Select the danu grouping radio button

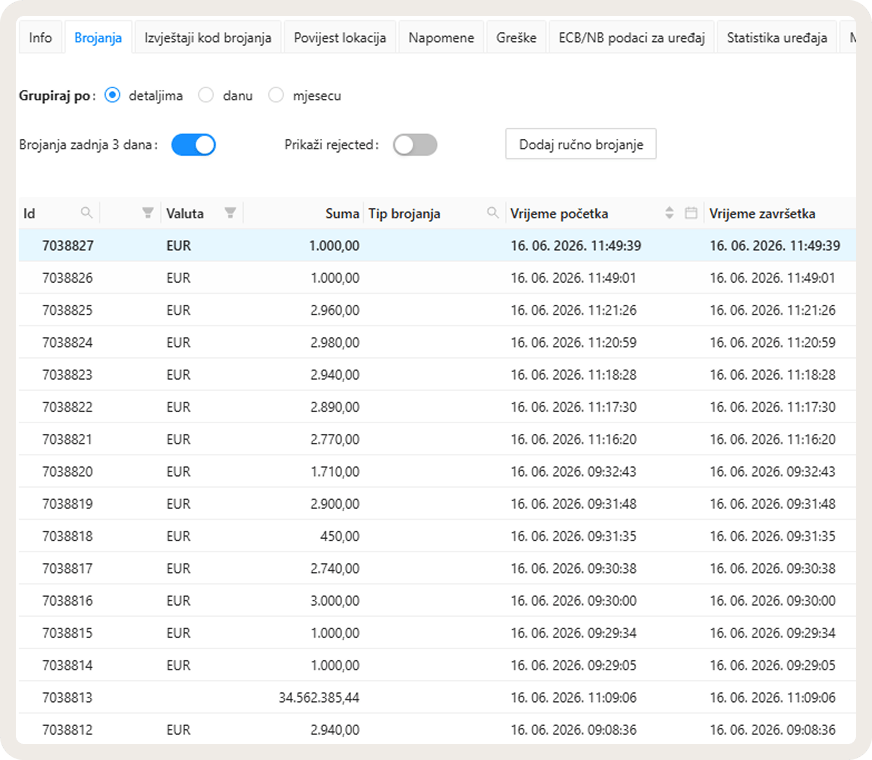(206, 96)
